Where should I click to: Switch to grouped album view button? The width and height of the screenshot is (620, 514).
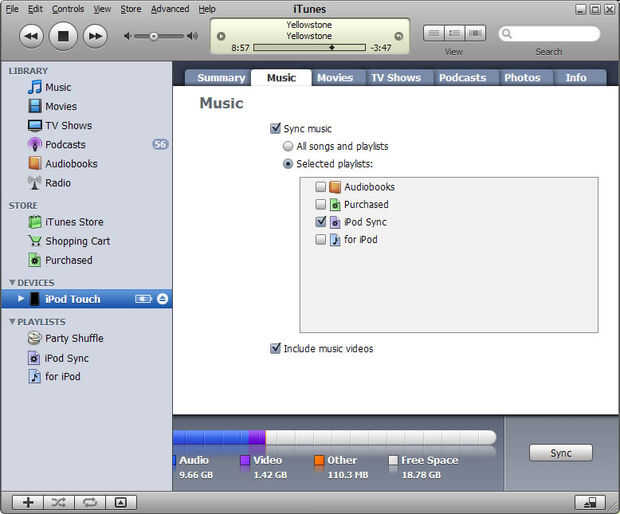[x=454, y=33]
